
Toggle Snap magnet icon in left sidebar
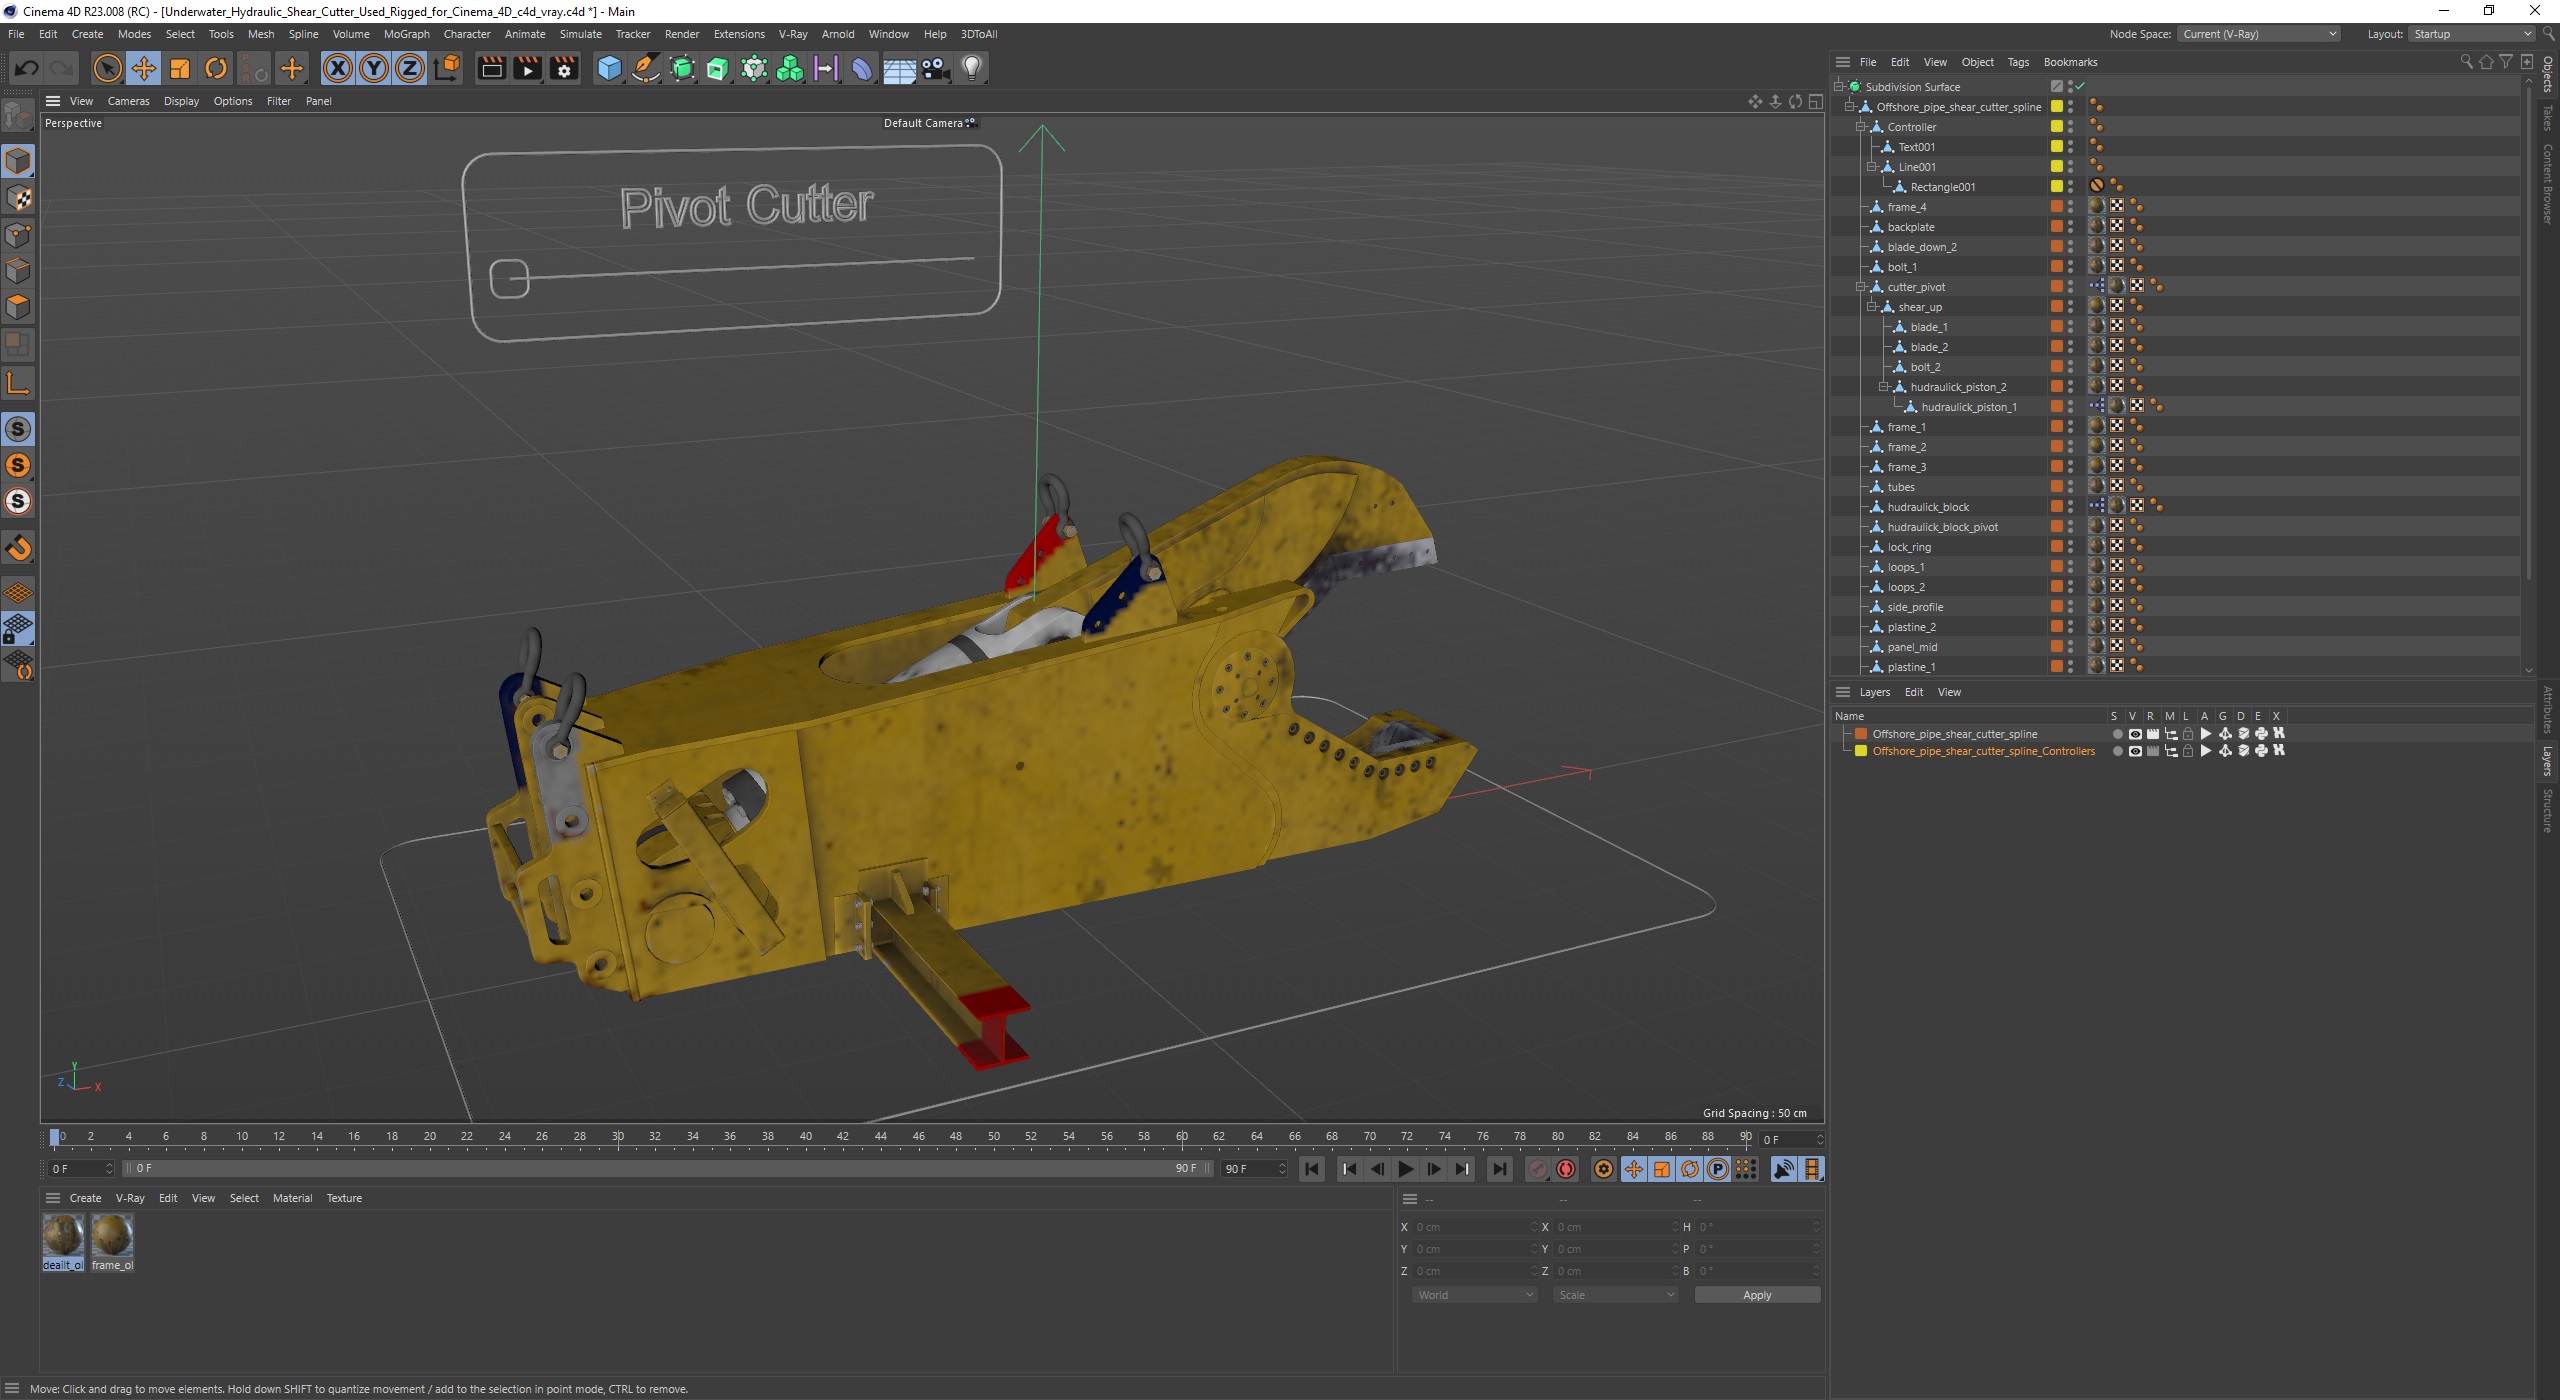point(18,548)
